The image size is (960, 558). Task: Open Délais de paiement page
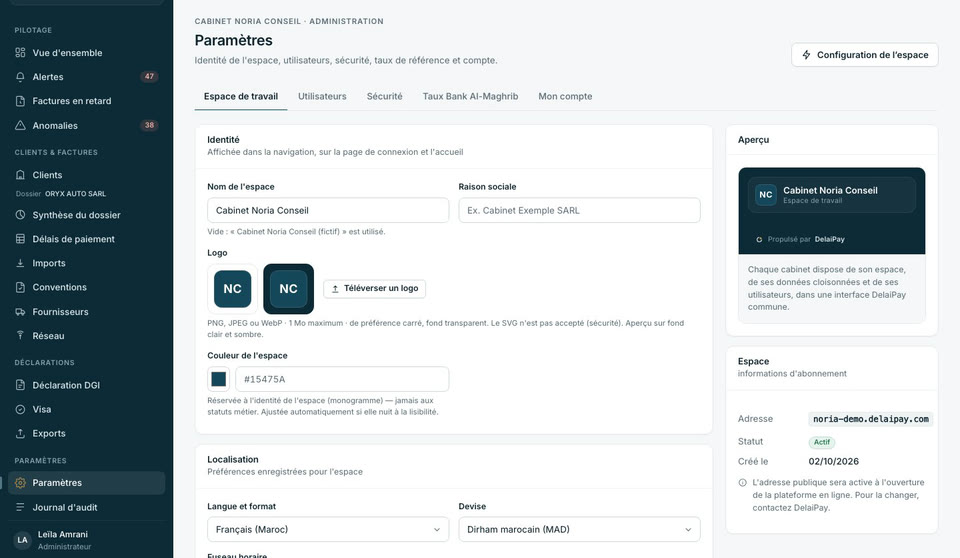click(x=86, y=239)
